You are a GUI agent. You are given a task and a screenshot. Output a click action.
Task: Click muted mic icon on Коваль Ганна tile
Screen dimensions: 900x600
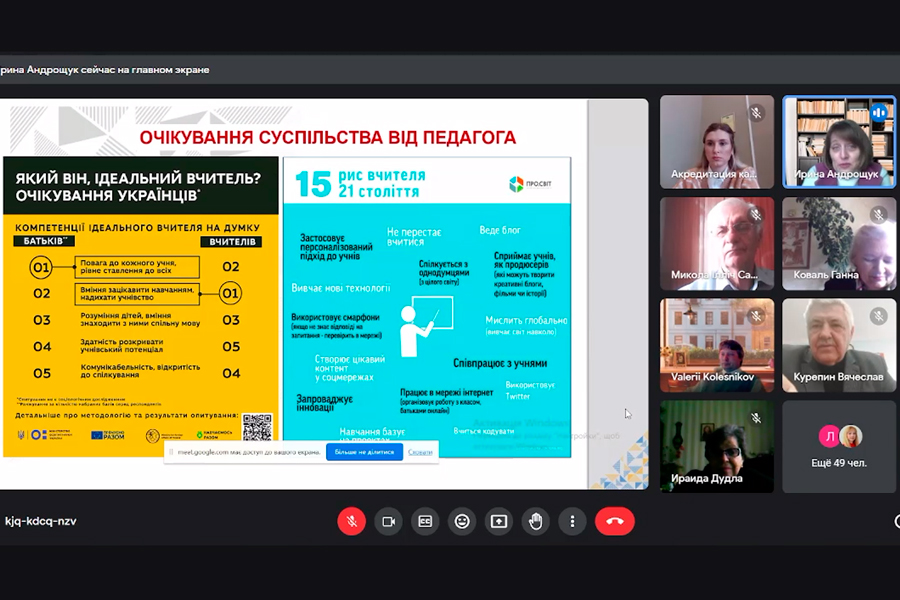click(x=879, y=215)
